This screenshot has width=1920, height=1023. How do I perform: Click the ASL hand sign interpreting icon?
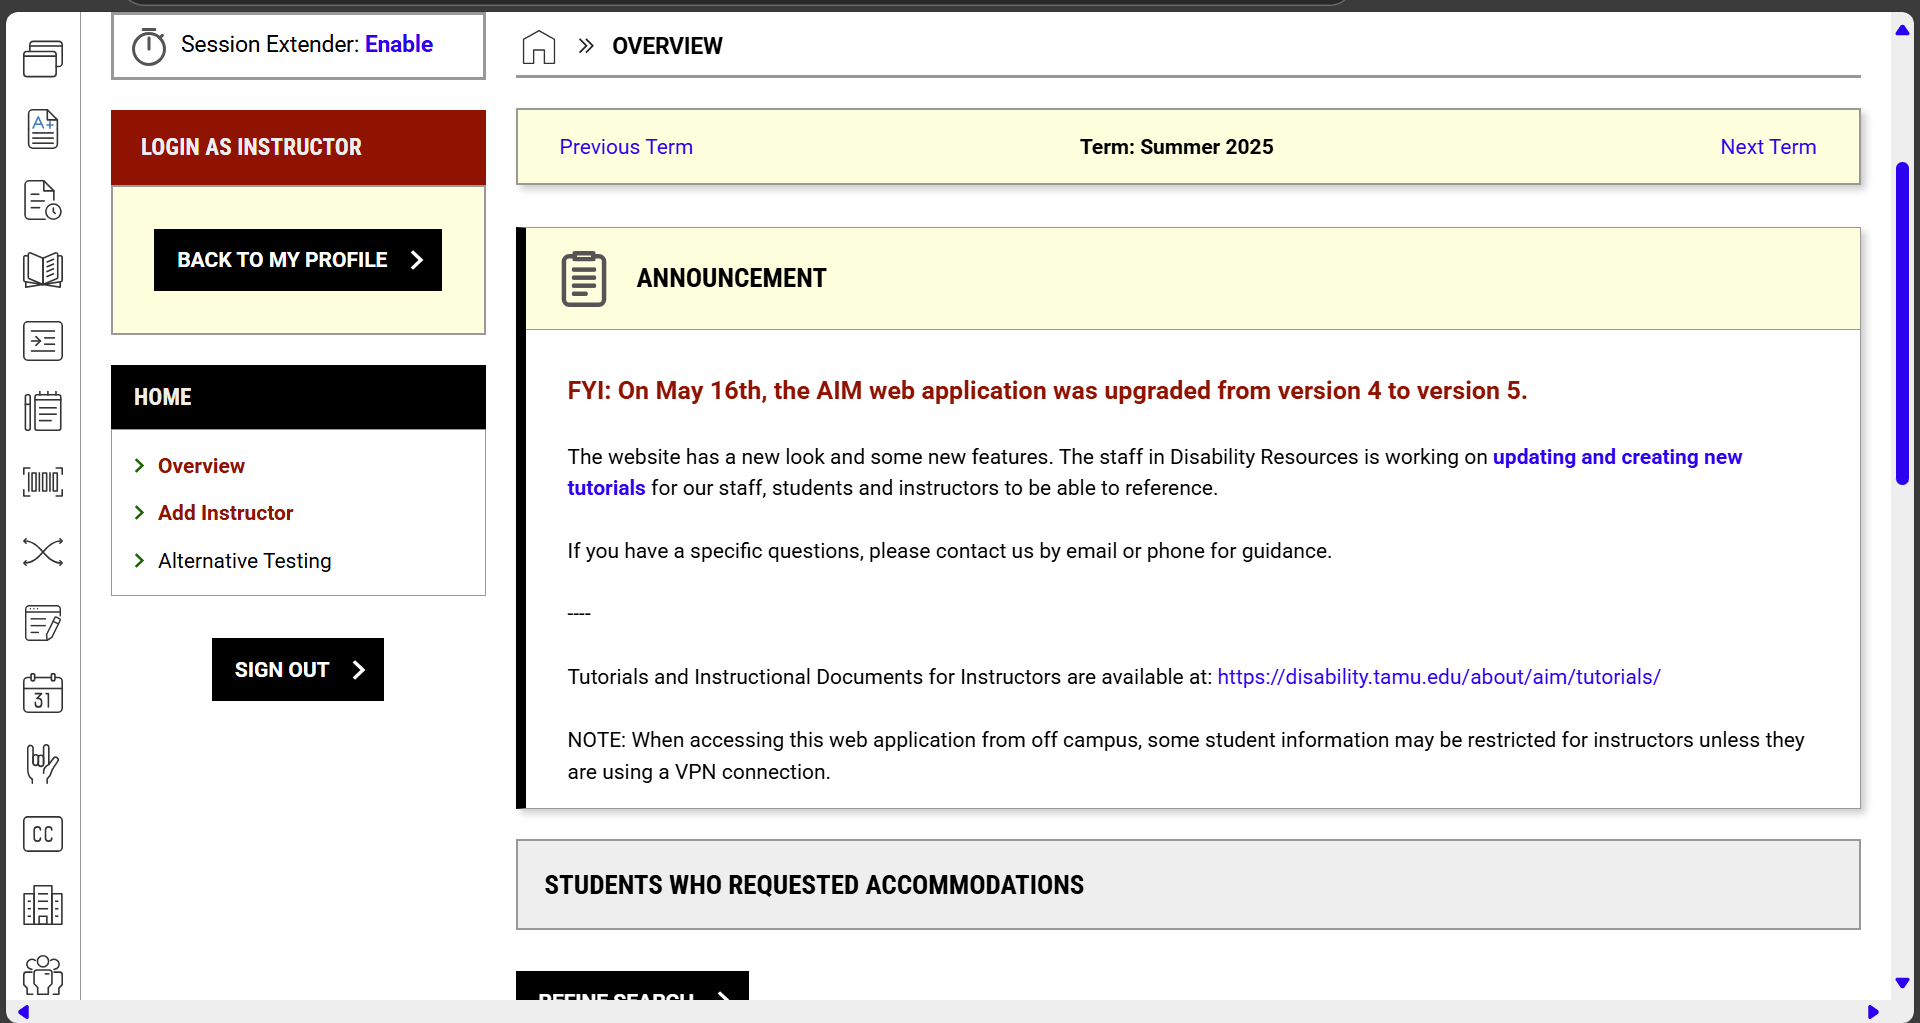pos(43,764)
